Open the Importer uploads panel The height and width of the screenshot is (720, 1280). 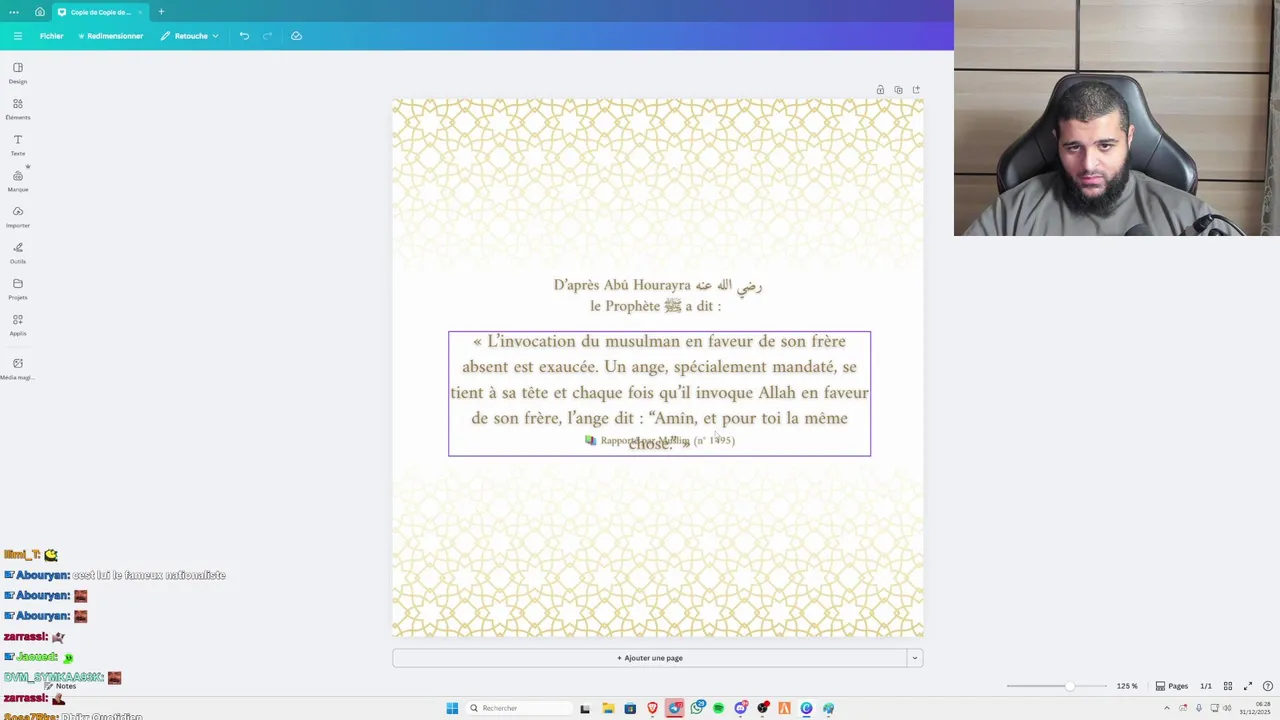click(18, 217)
